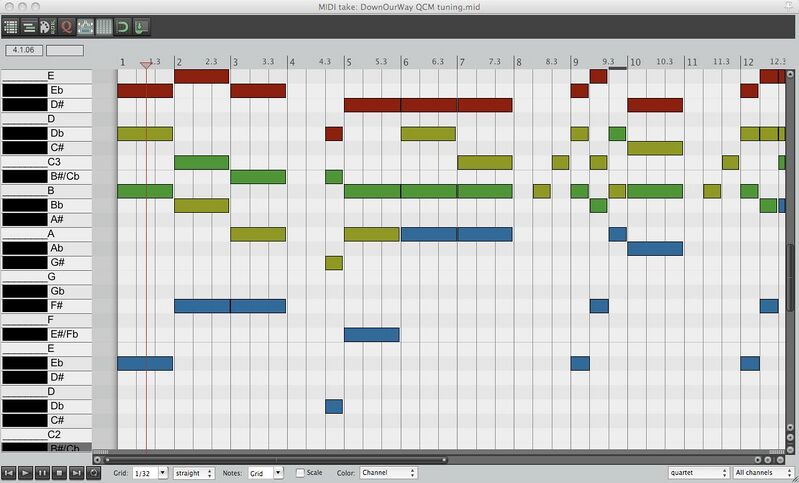
Task: Open the All channels dropdown
Action: point(763,473)
